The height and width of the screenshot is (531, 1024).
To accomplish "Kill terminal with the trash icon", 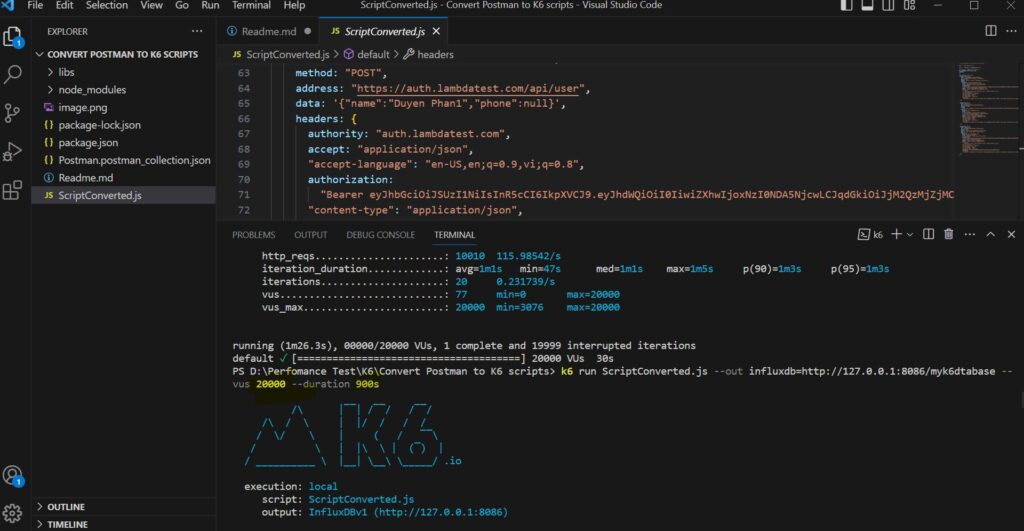I will [949, 234].
